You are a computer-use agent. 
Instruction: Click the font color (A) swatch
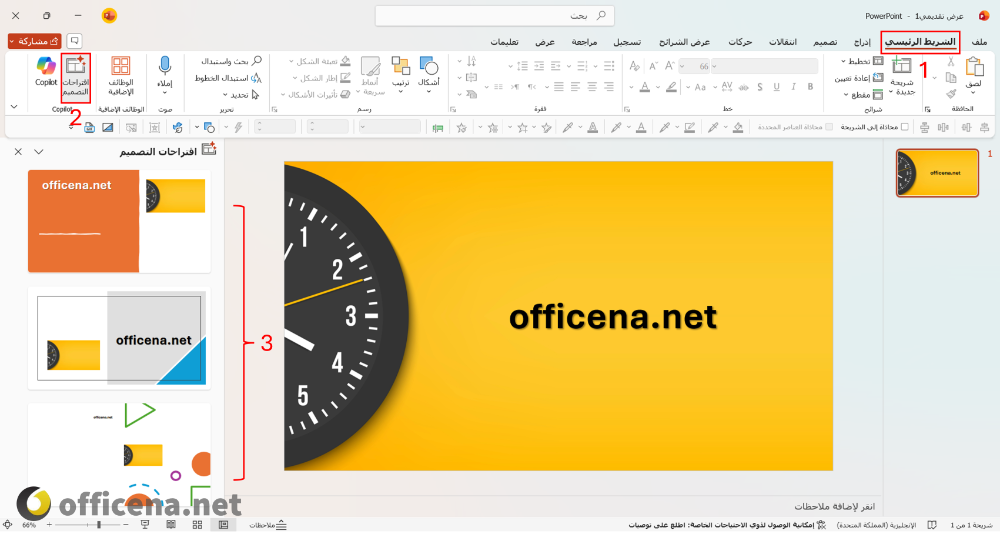coord(645,87)
